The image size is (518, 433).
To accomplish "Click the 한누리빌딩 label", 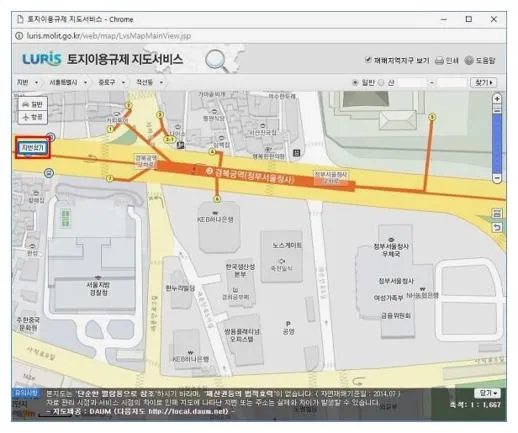I will point(180,288).
